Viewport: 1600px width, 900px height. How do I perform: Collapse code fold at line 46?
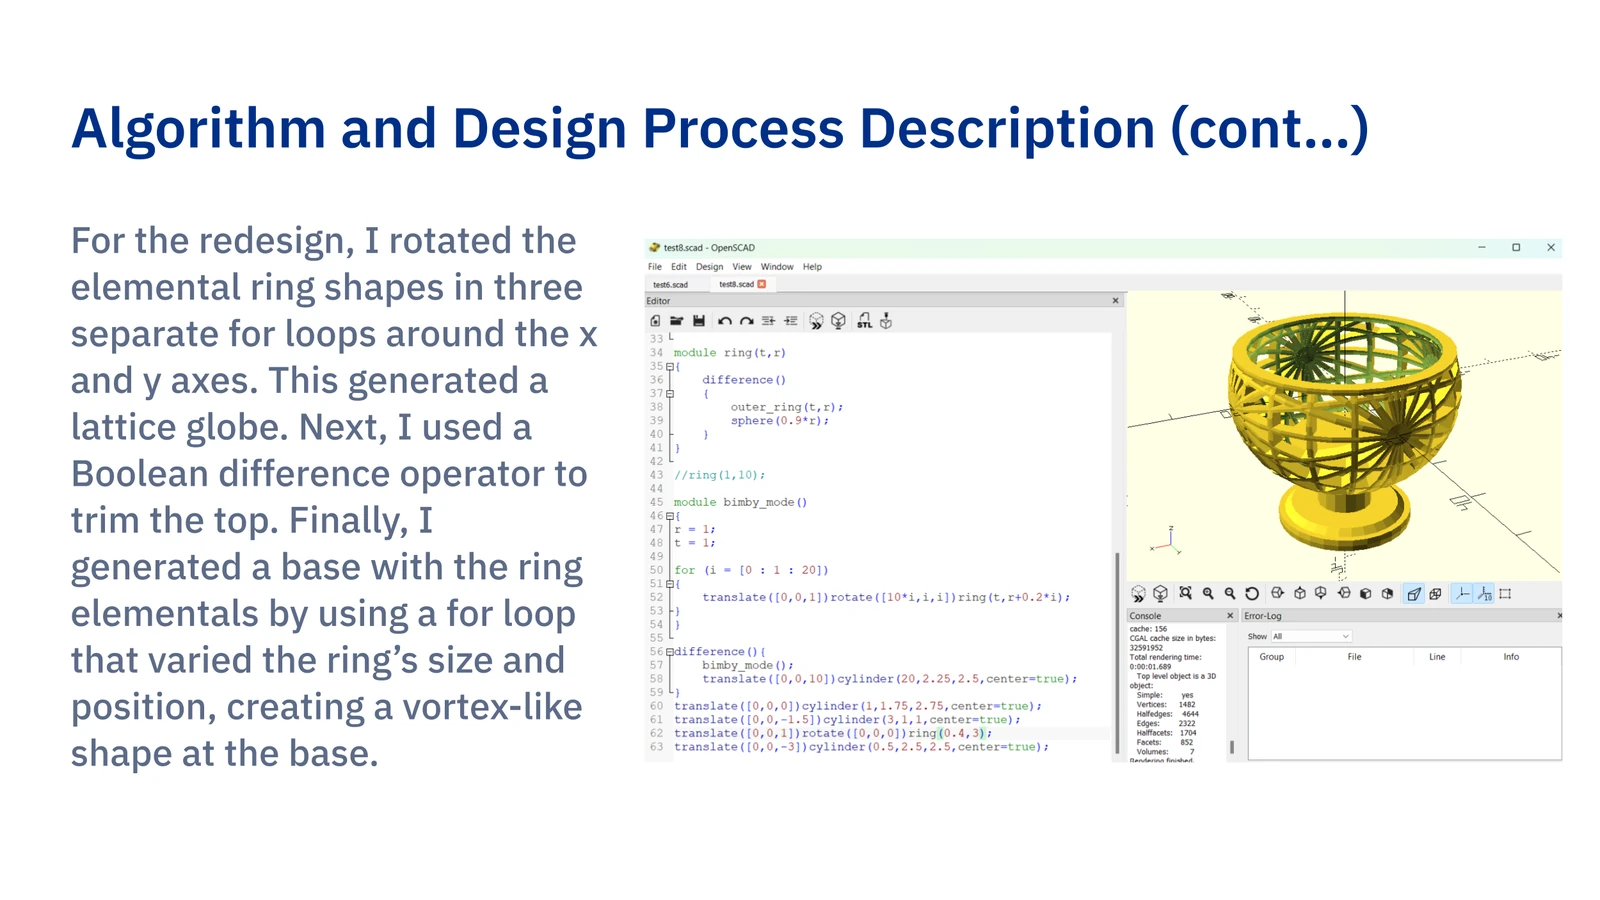pyautogui.click(x=670, y=516)
